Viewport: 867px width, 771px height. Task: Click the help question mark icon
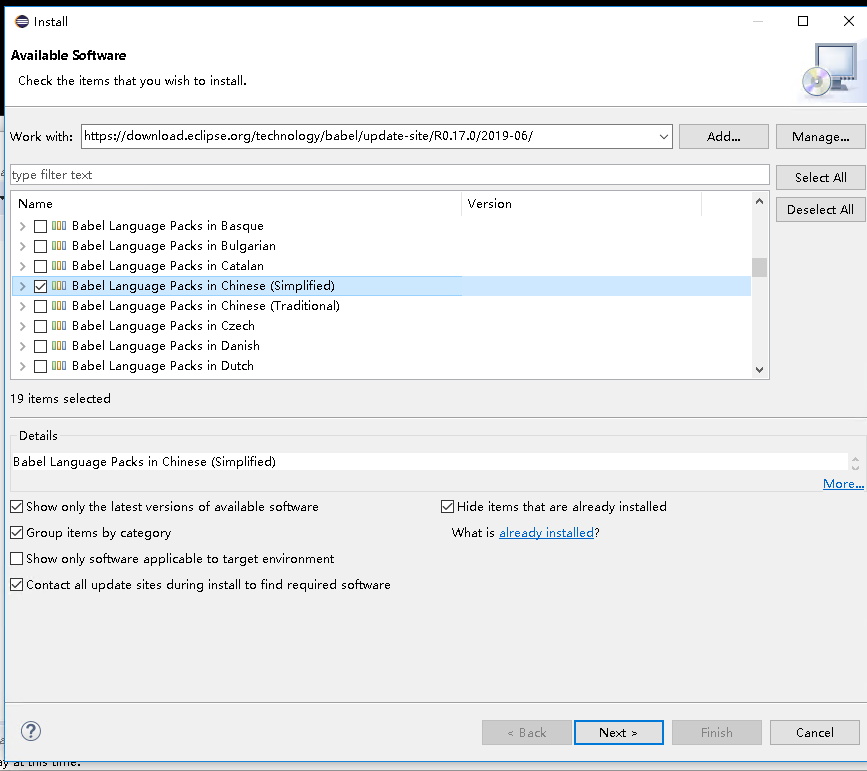[x=31, y=731]
